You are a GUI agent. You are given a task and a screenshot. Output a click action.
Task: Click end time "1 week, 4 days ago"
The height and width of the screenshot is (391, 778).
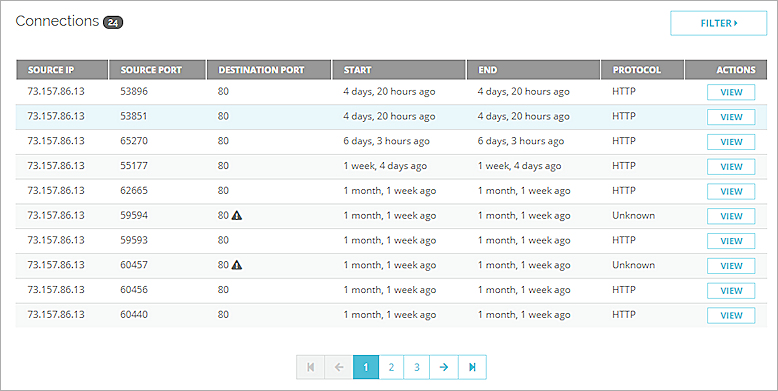pos(519,166)
